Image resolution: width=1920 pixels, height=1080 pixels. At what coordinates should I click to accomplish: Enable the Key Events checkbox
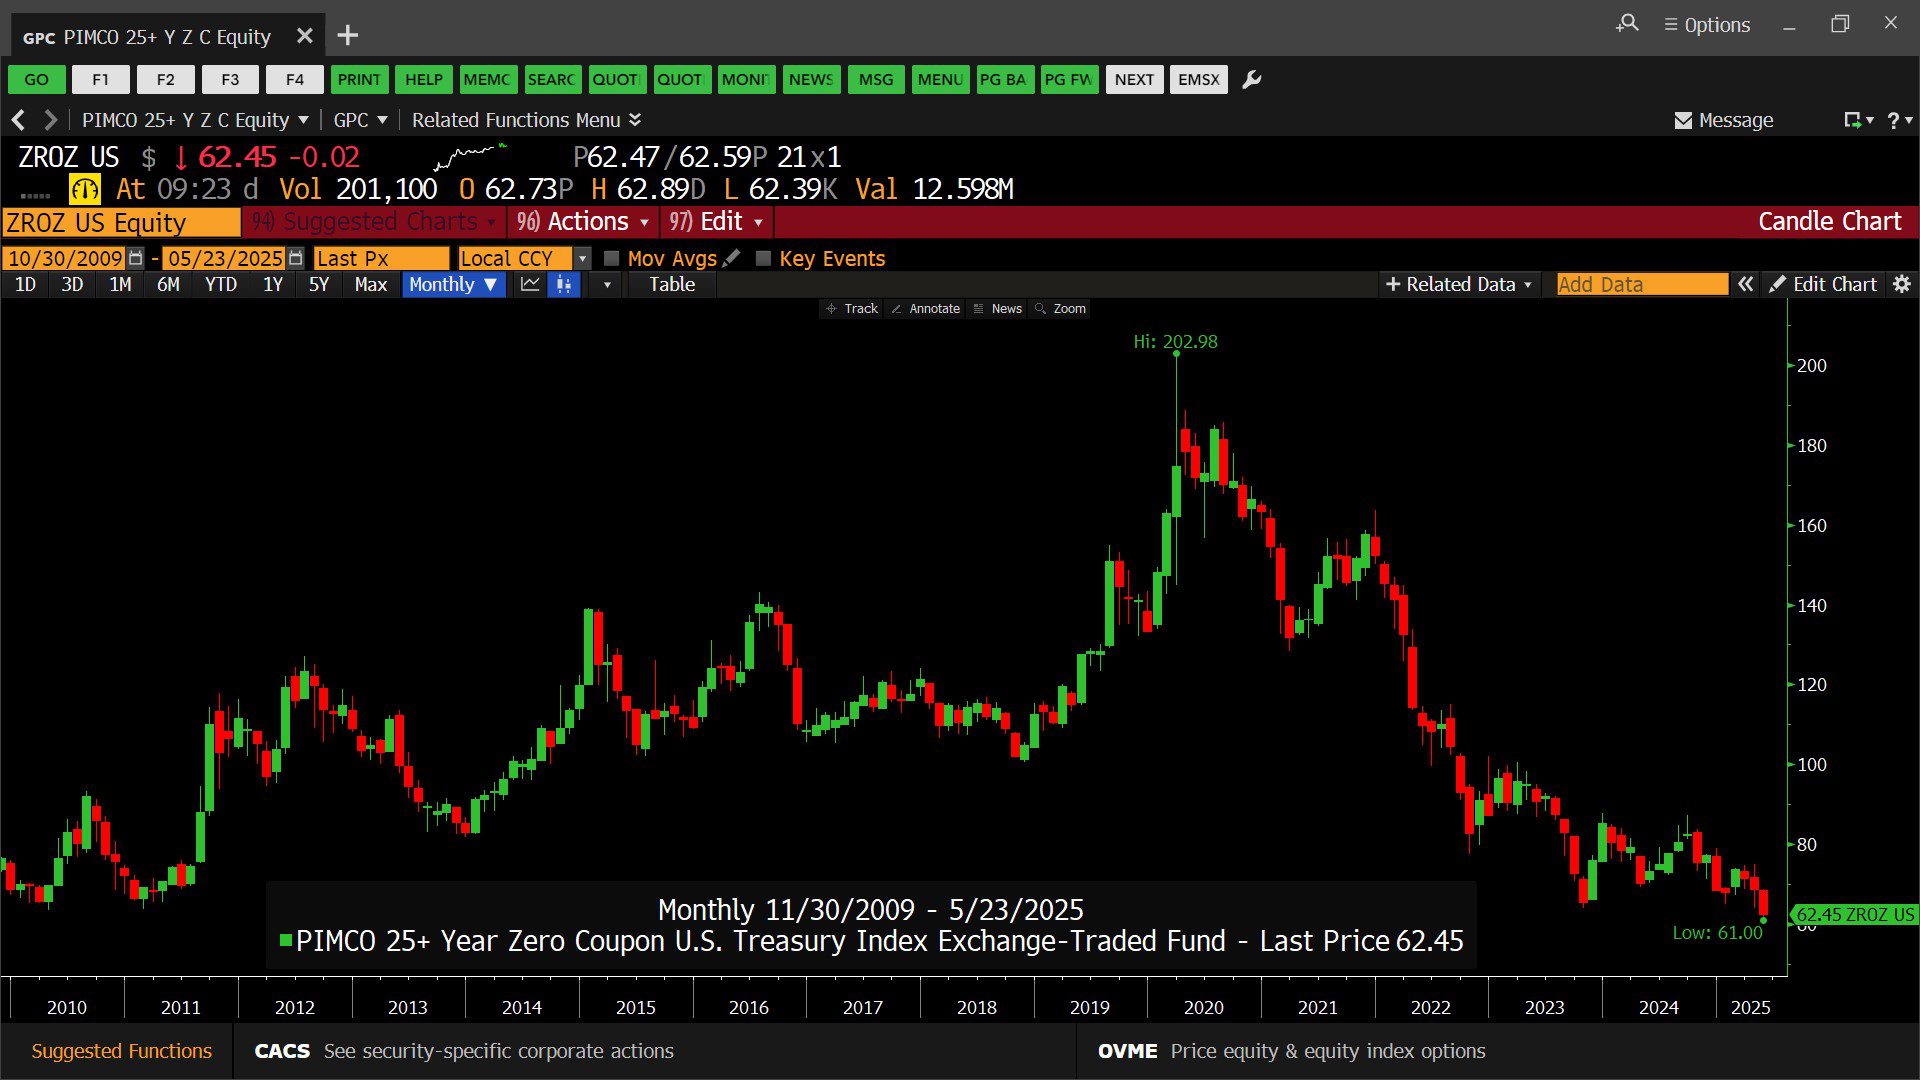(x=764, y=258)
